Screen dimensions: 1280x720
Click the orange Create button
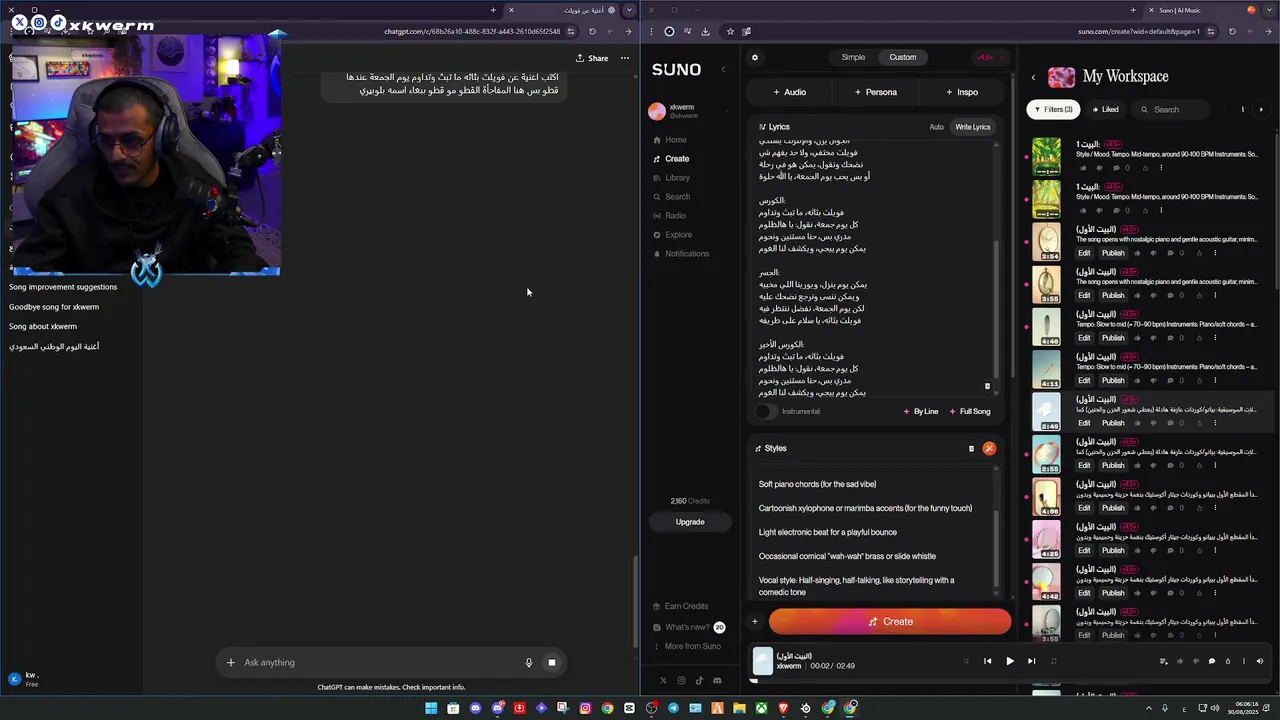pyautogui.click(x=890, y=622)
